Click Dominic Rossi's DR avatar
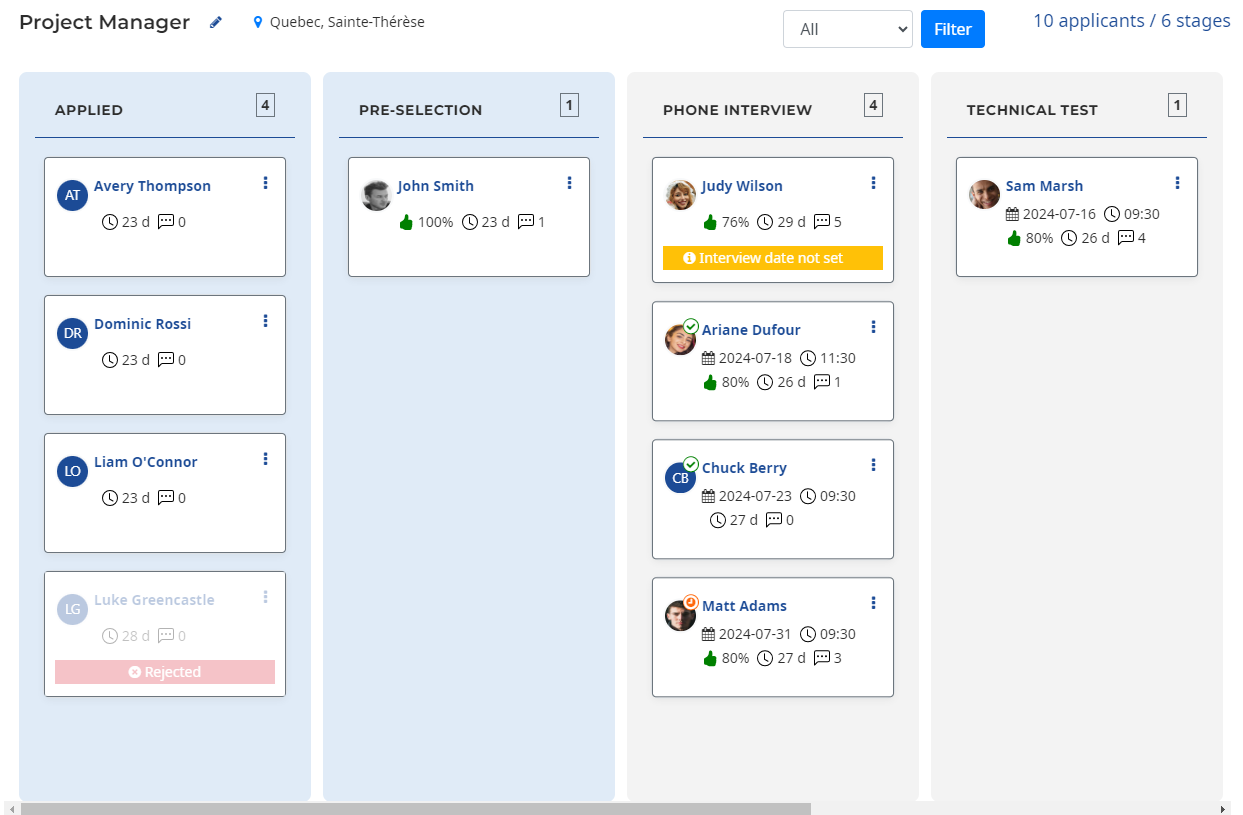This screenshot has width=1243, height=815. point(72,333)
